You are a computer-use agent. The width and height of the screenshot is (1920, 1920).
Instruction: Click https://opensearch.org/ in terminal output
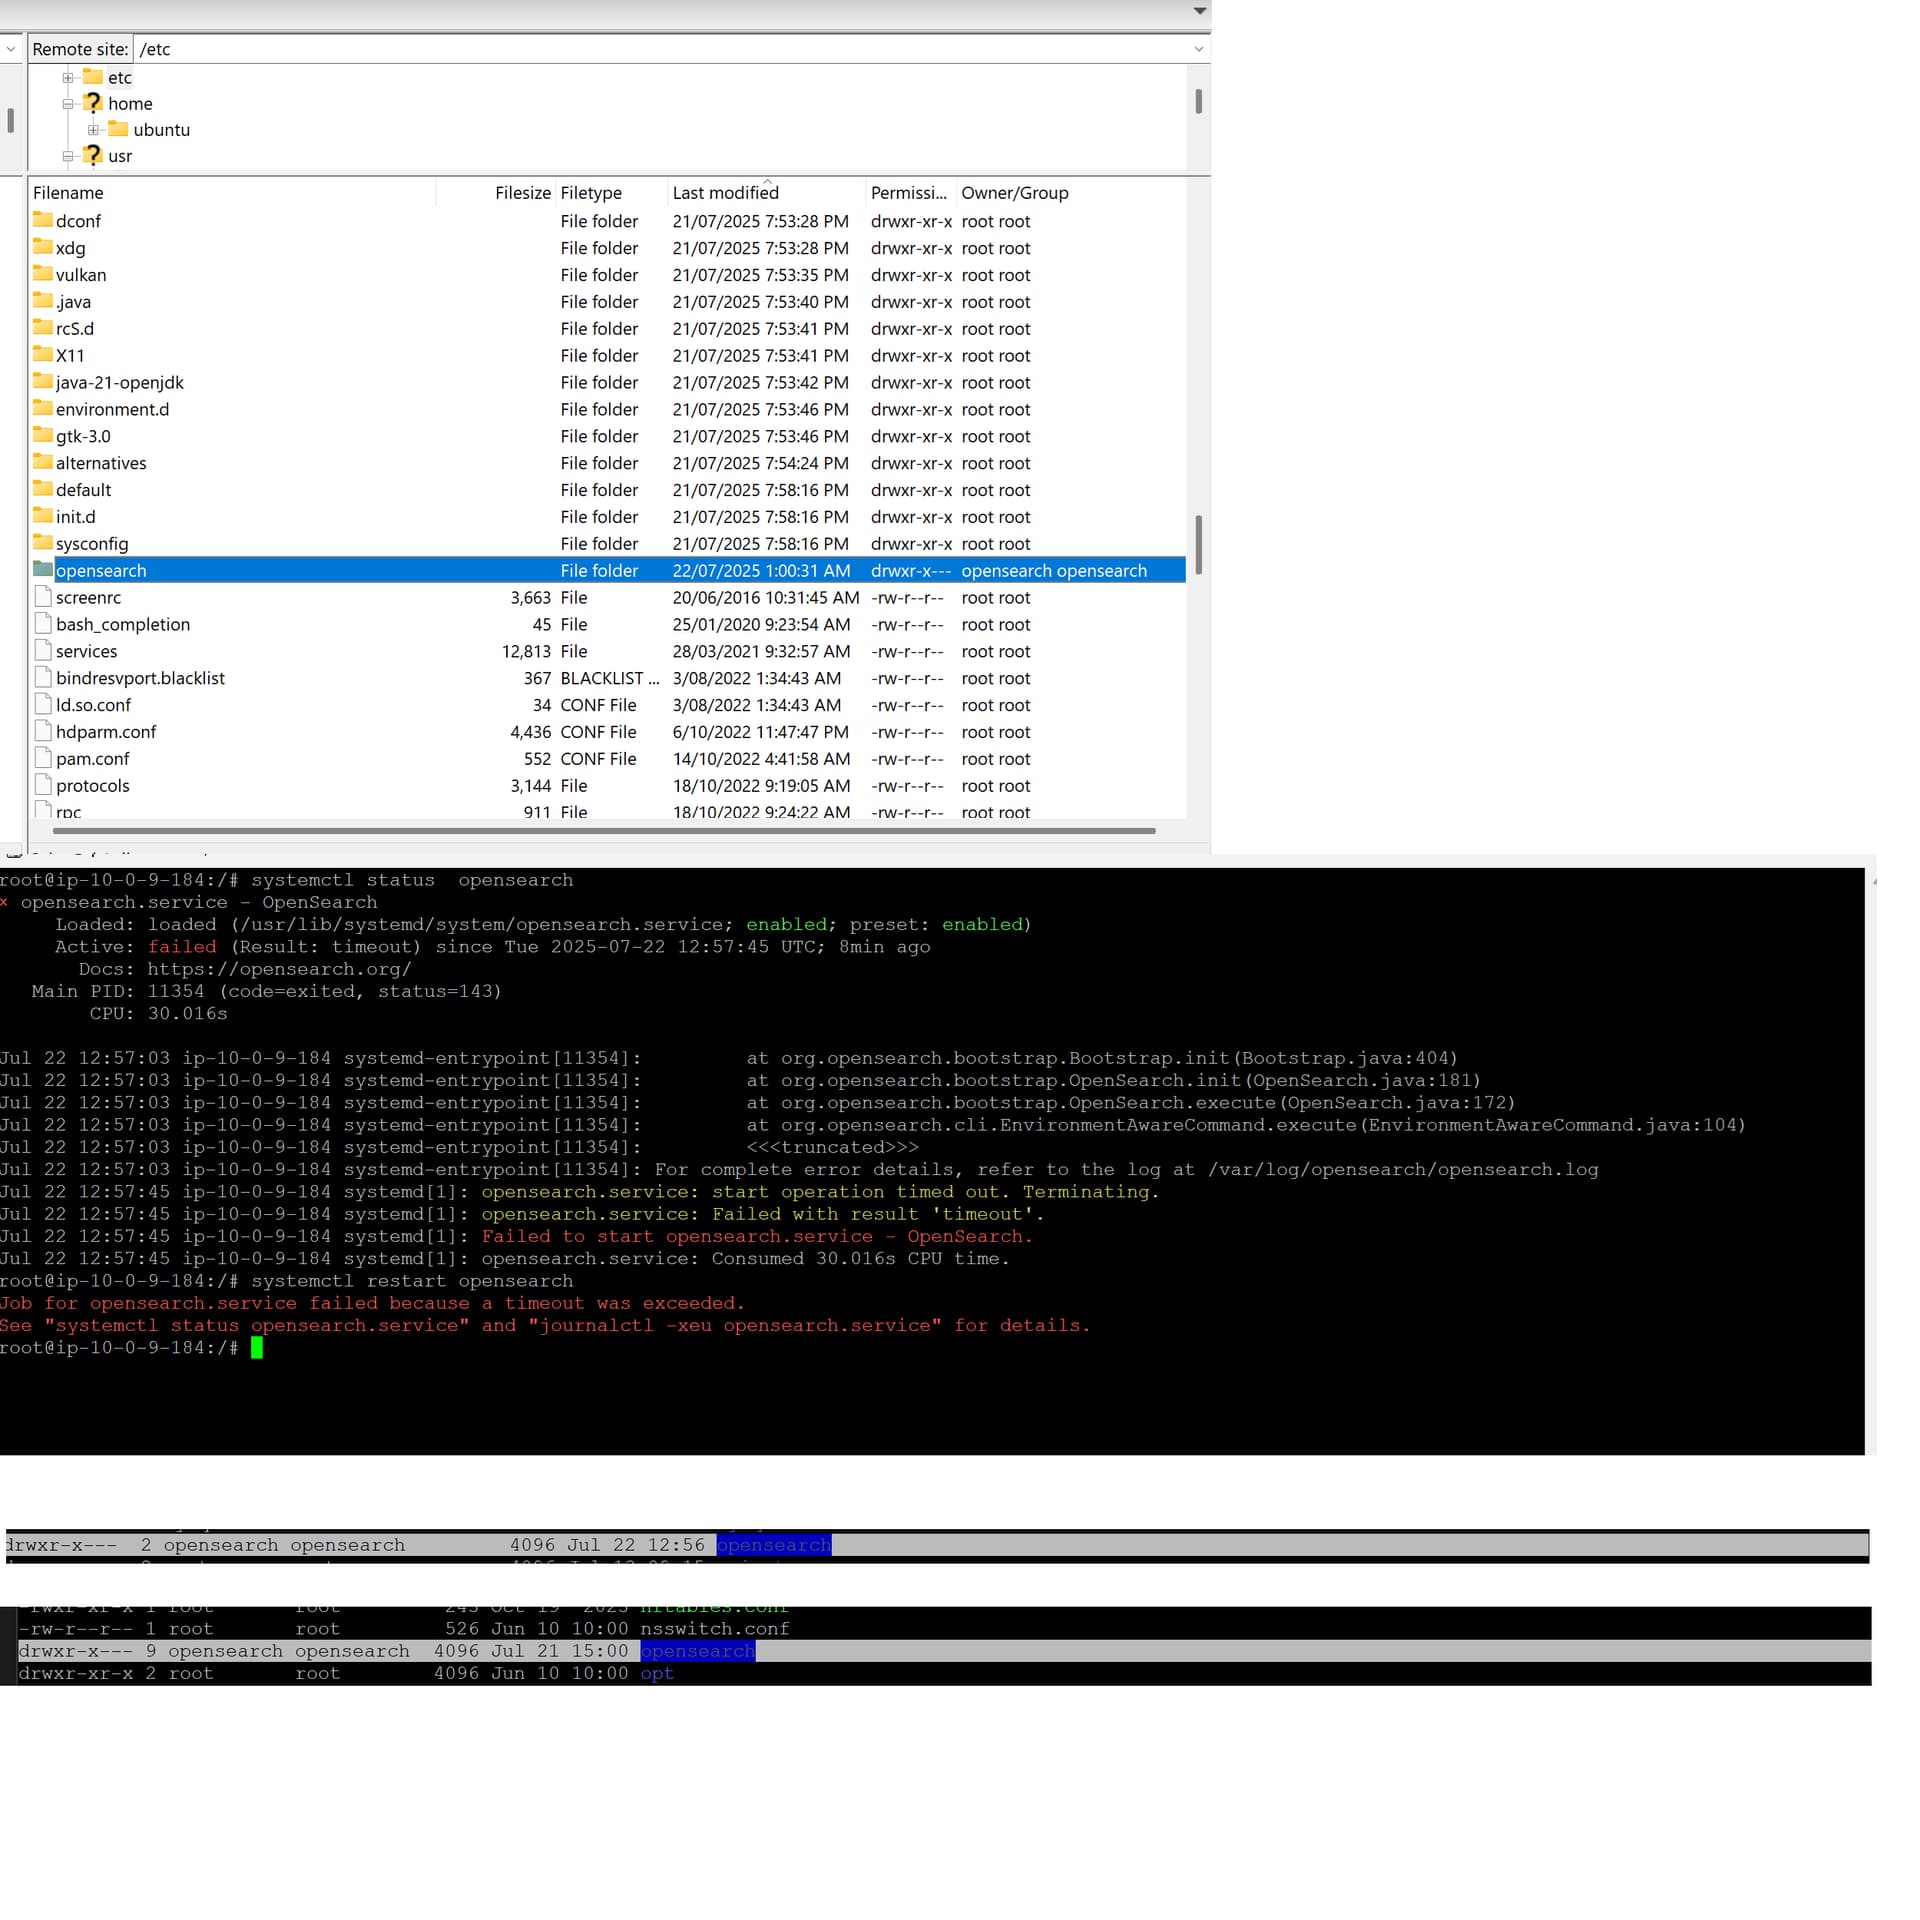[x=279, y=969]
